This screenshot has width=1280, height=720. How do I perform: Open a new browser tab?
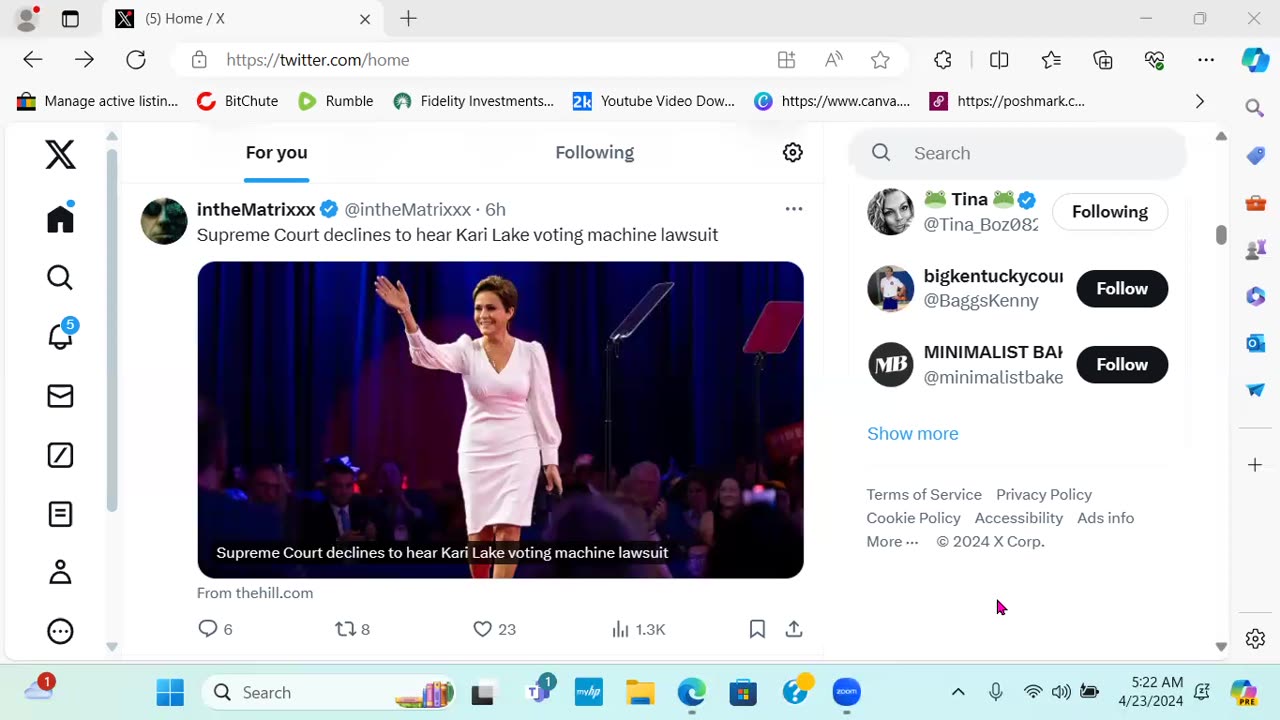pos(408,19)
